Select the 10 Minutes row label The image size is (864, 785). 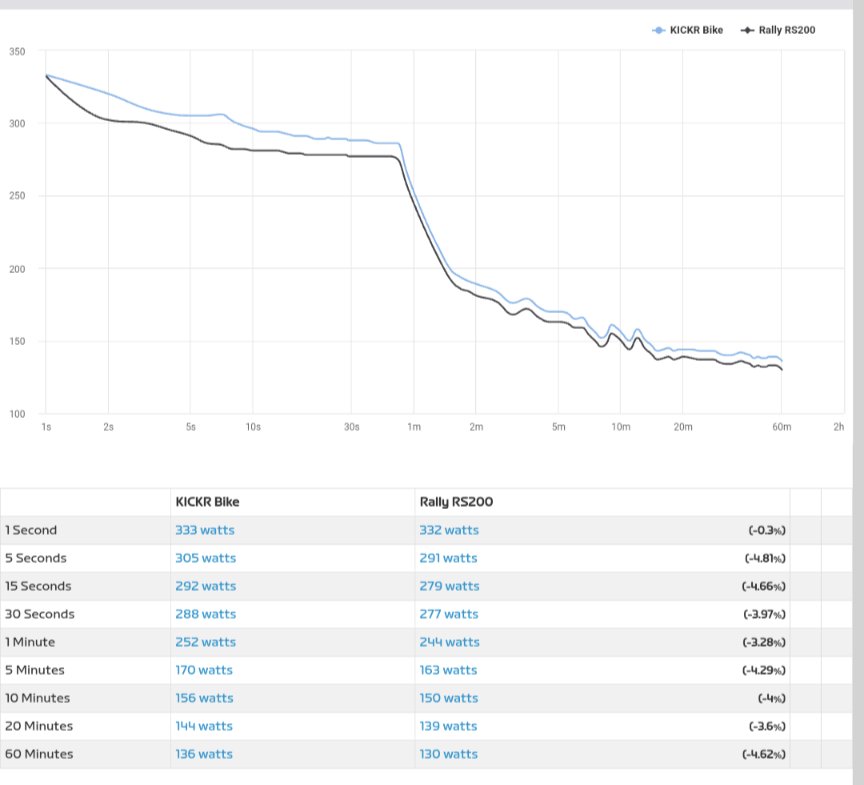point(37,698)
